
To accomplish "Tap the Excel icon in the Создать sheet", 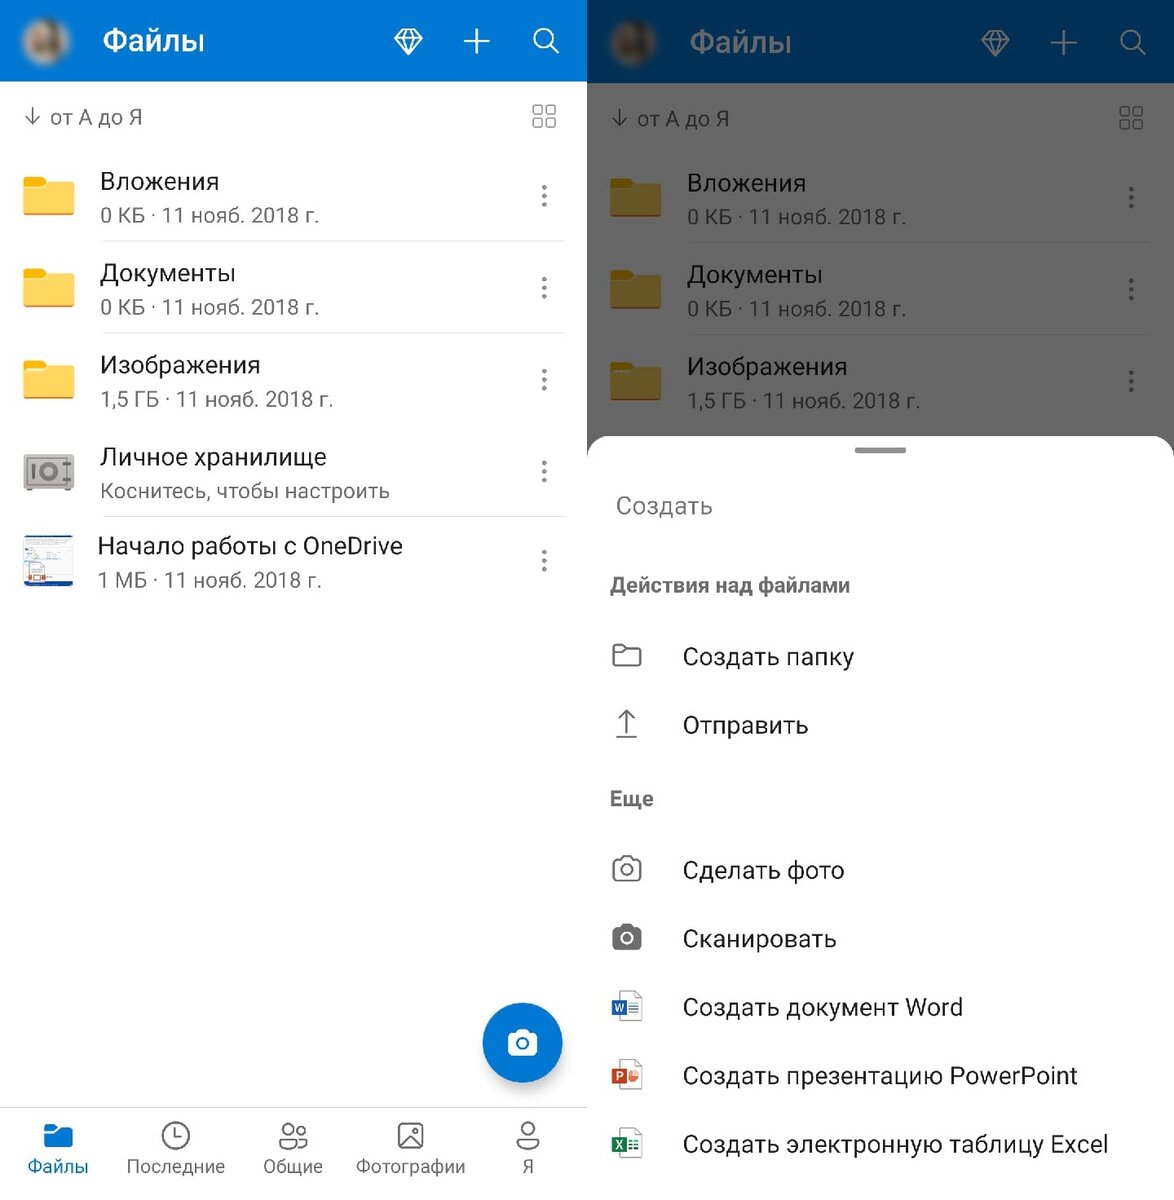I will [627, 1143].
